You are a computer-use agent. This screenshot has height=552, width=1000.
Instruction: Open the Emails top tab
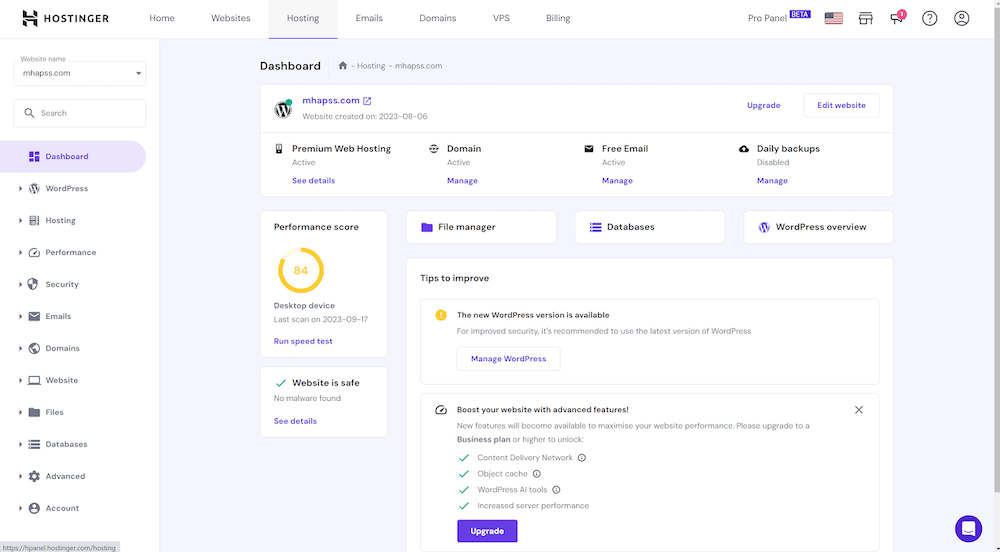(369, 18)
